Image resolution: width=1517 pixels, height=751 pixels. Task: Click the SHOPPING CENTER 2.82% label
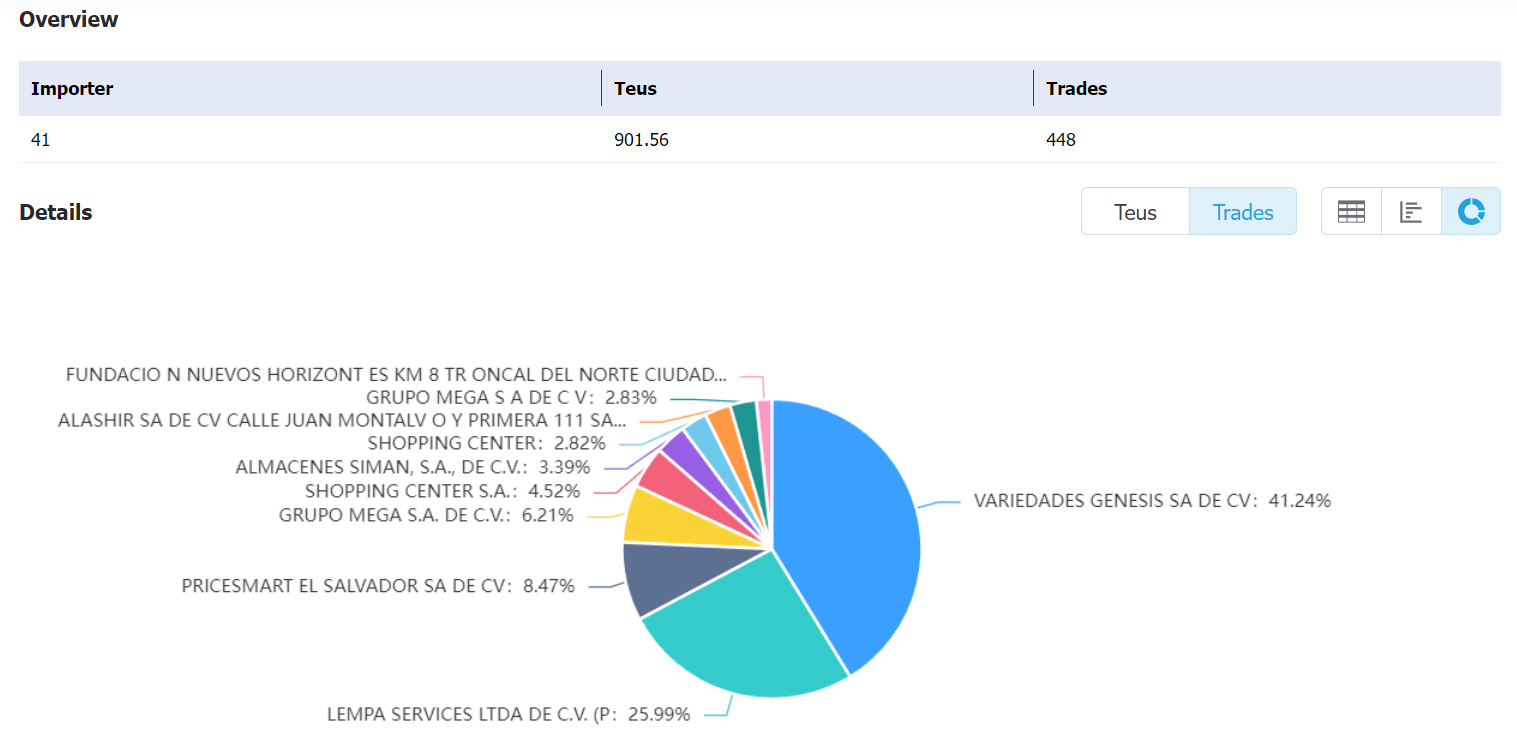(487, 443)
